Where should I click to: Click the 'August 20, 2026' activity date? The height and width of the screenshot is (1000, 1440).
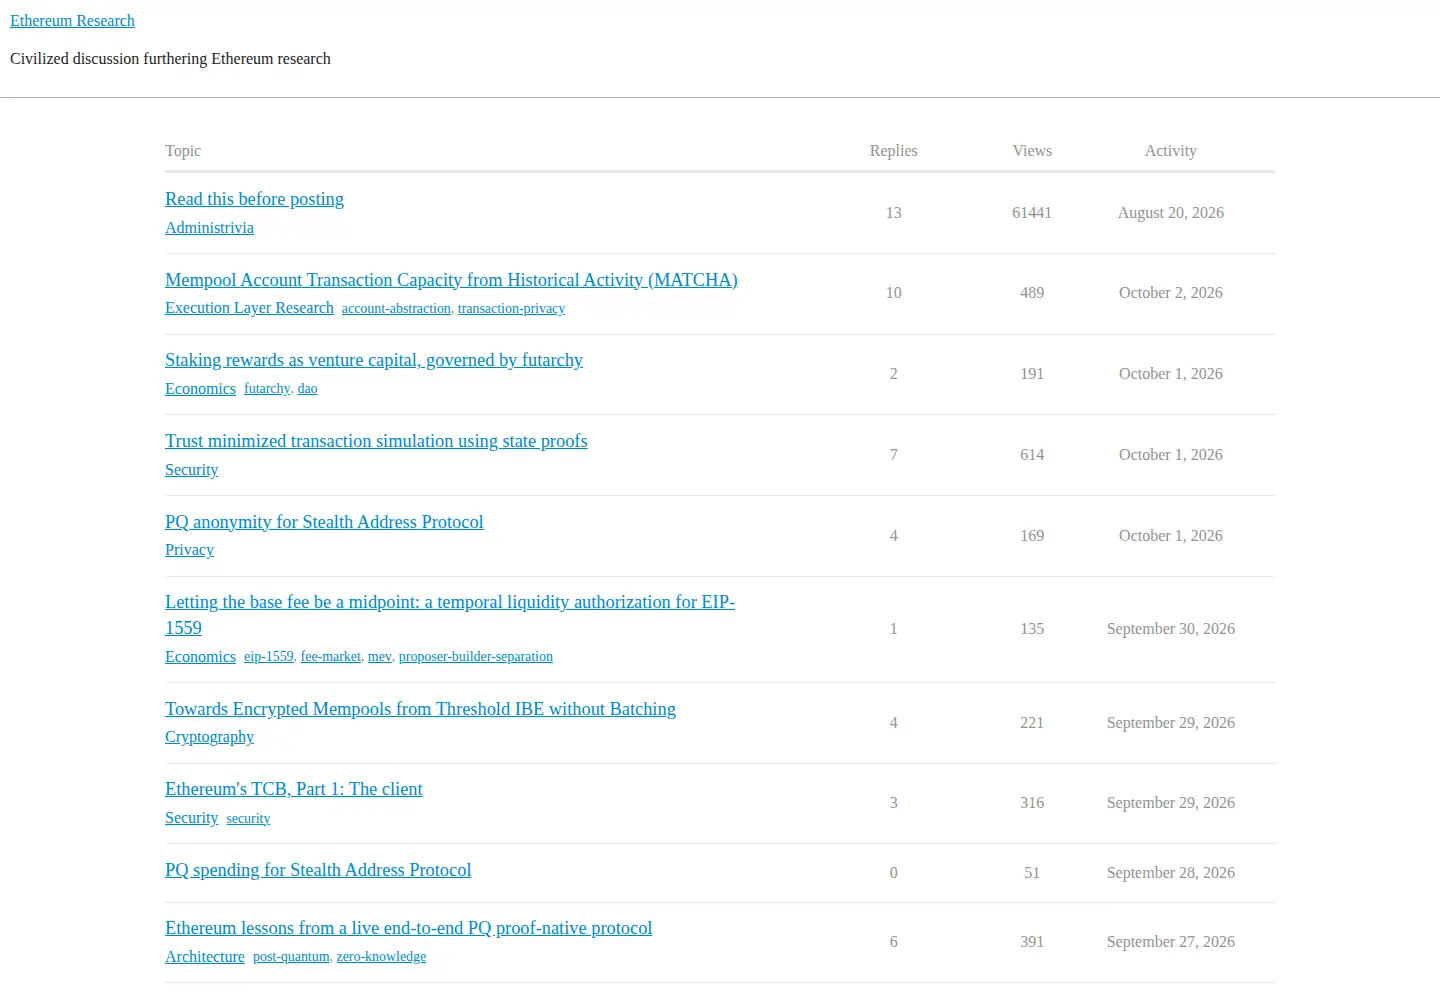(x=1170, y=213)
